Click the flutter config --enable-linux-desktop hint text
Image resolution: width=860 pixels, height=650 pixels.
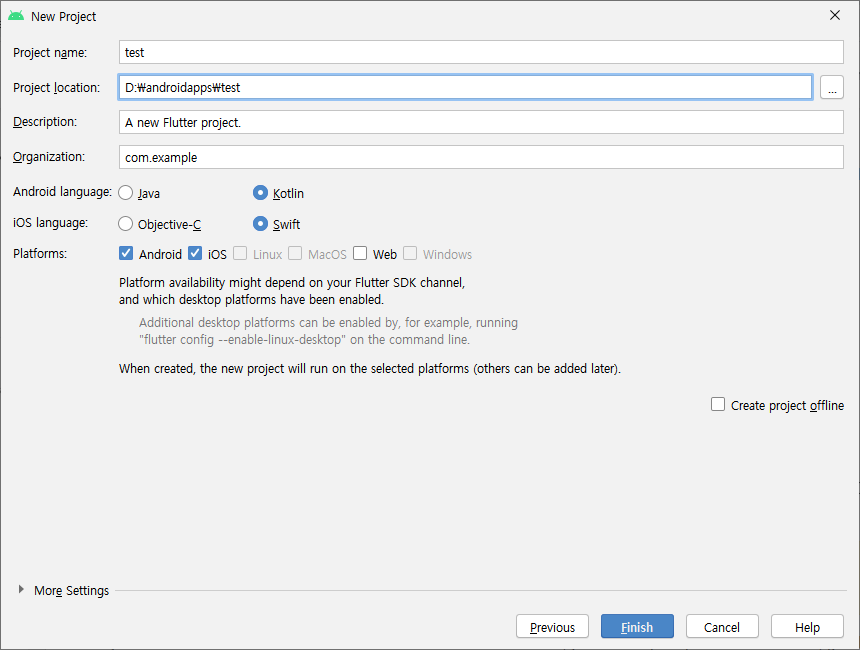tap(304, 340)
